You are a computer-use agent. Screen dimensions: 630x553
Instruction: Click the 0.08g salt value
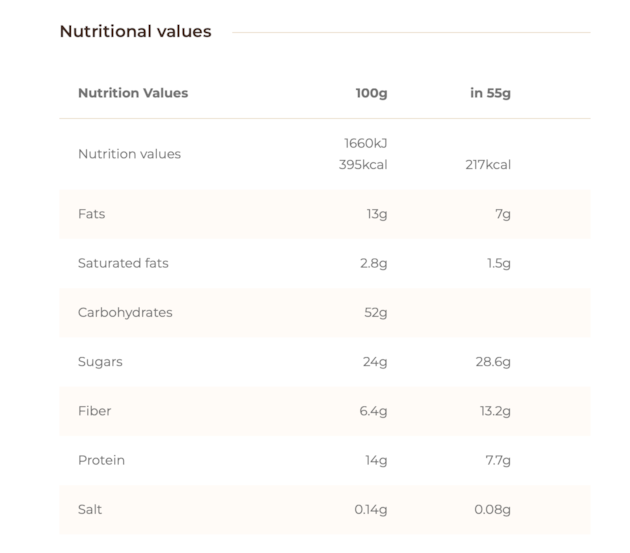tap(492, 510)
